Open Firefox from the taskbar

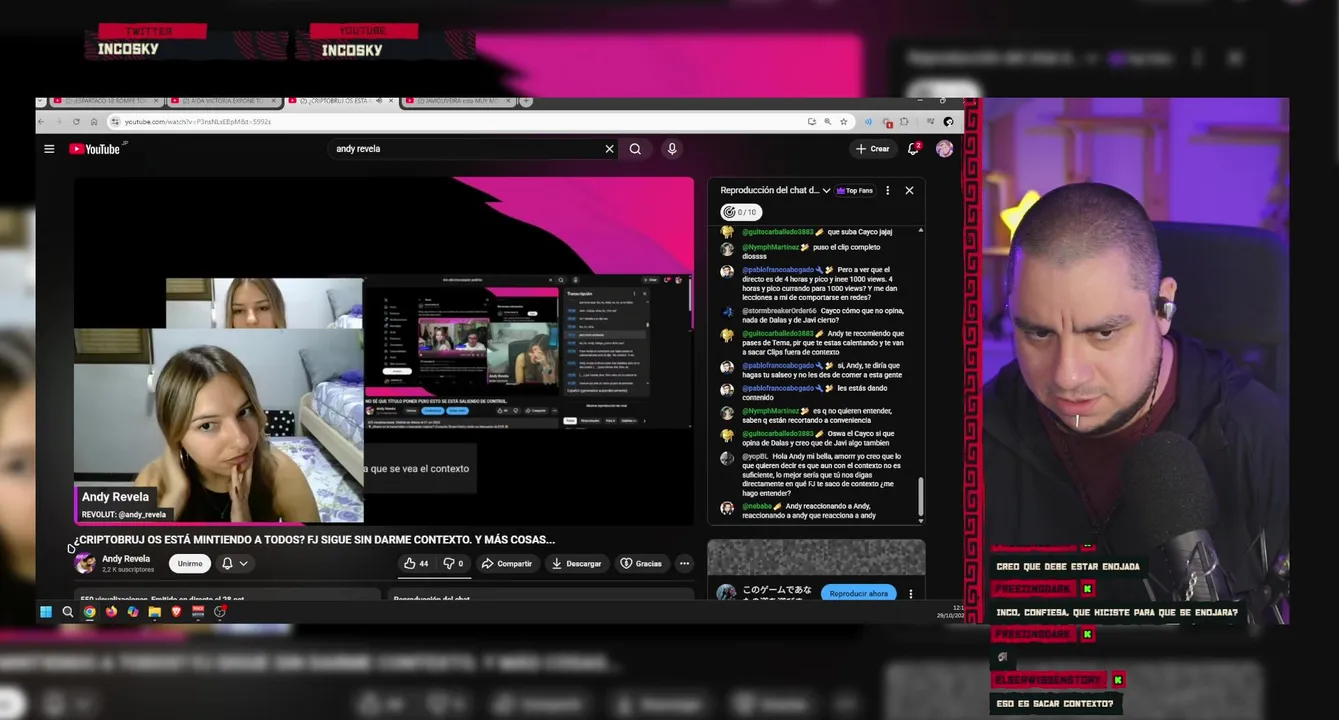point(111,612)
